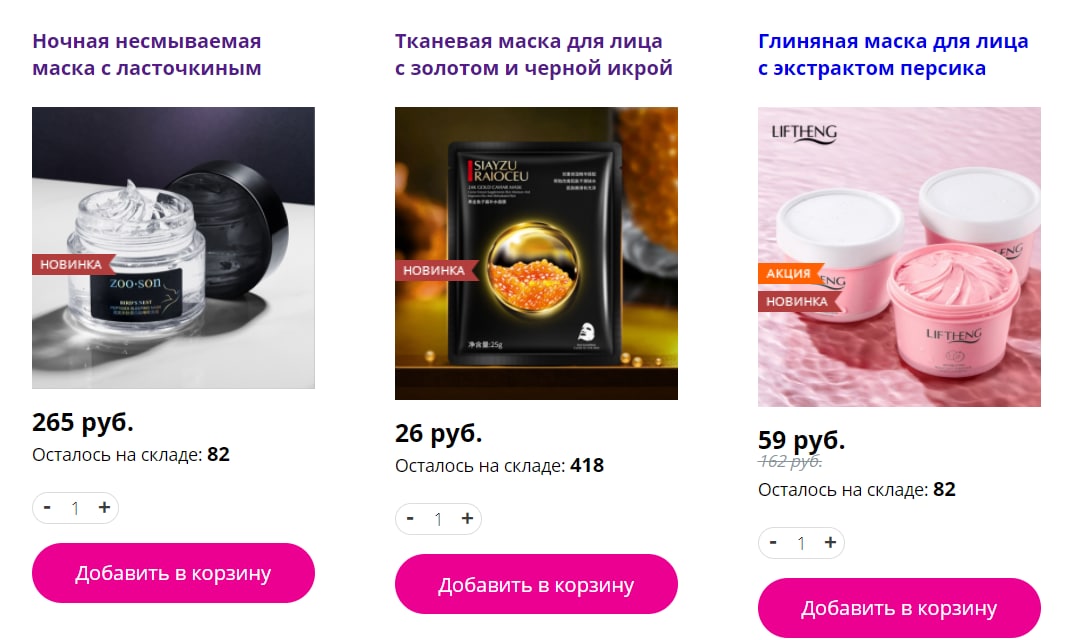
Task: Open the Siayzu Raioceu caviar mask photo
Action: 536,253
